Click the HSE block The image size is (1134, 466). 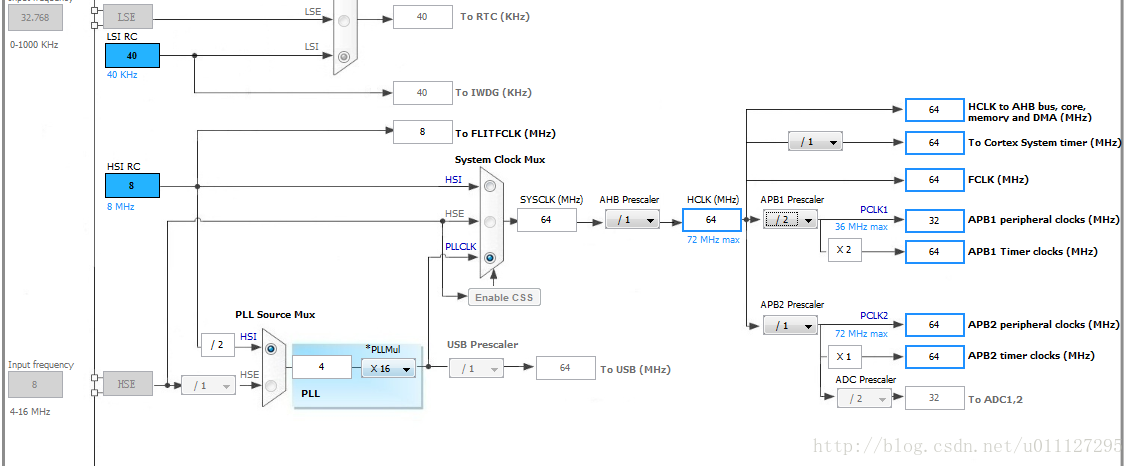[x=126, y=385]
